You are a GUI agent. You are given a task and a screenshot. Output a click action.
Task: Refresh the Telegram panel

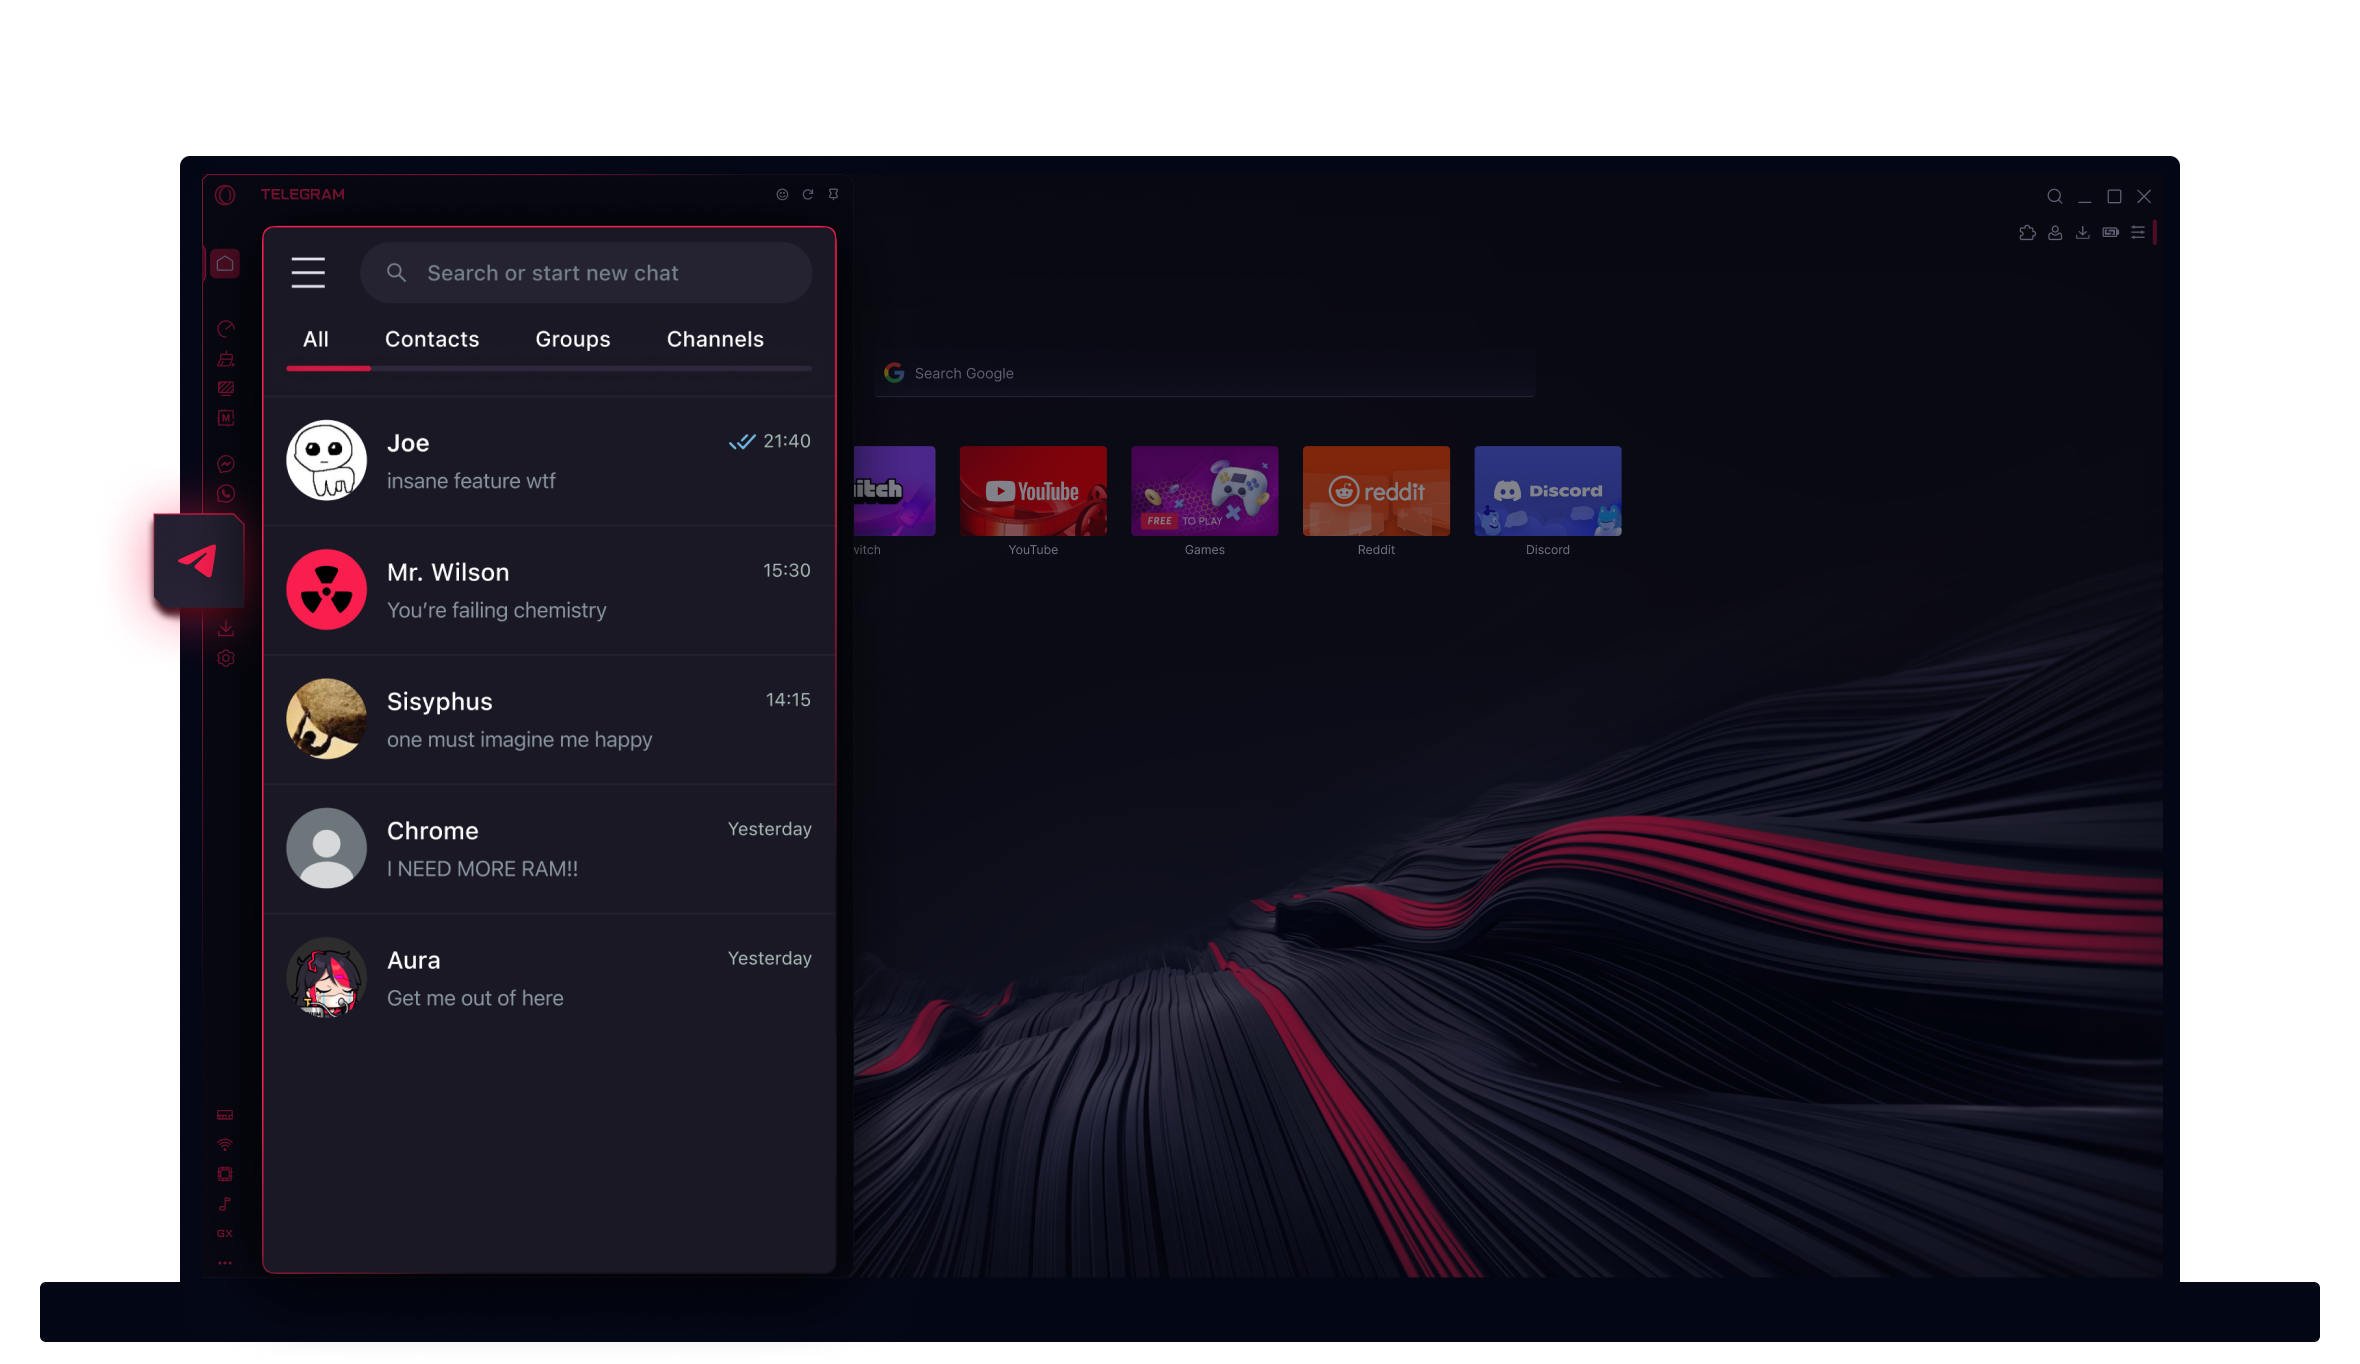click(808, 194)
